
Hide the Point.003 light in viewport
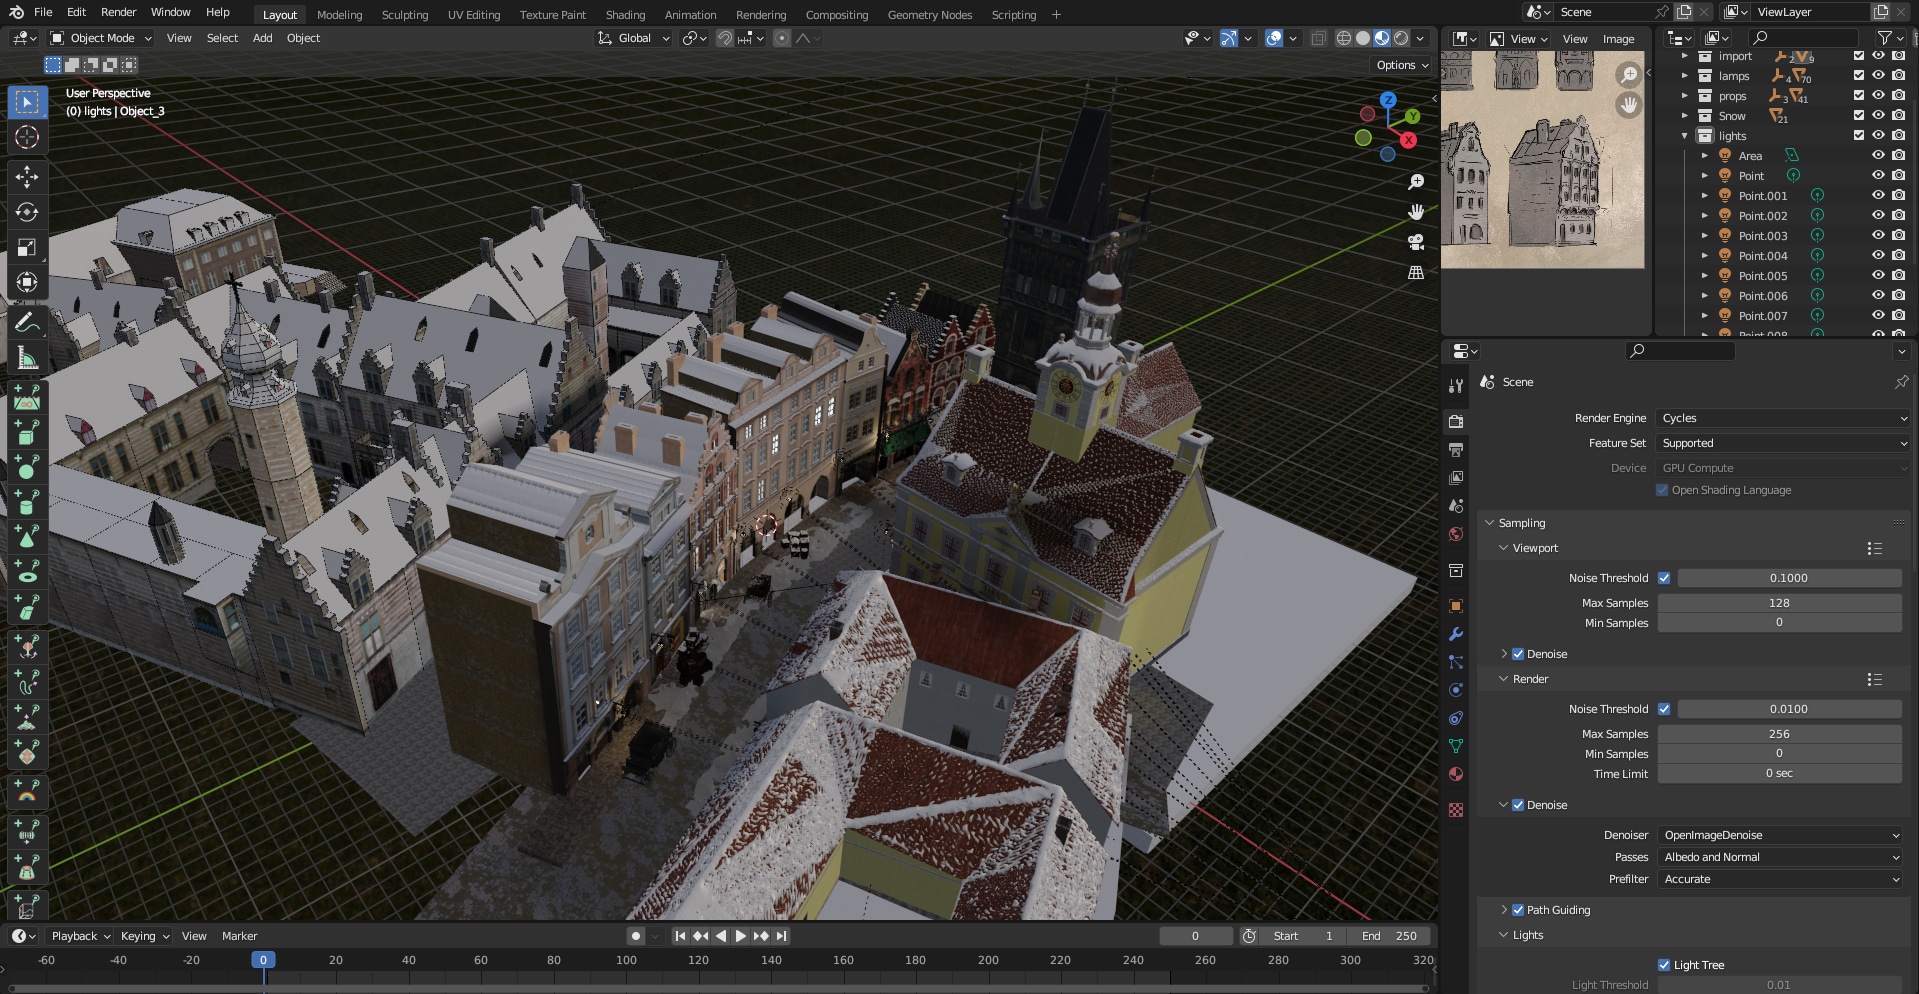(x=1878, y=235)
